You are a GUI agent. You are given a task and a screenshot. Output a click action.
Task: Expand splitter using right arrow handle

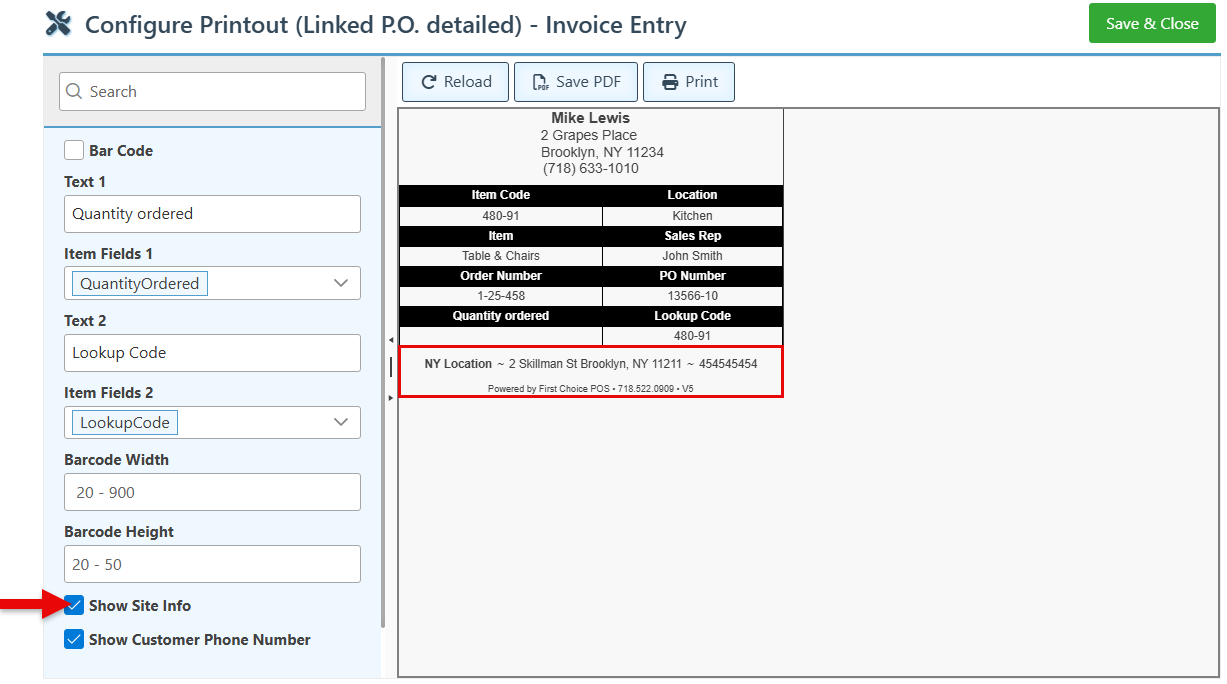click(x=390, y=398)
